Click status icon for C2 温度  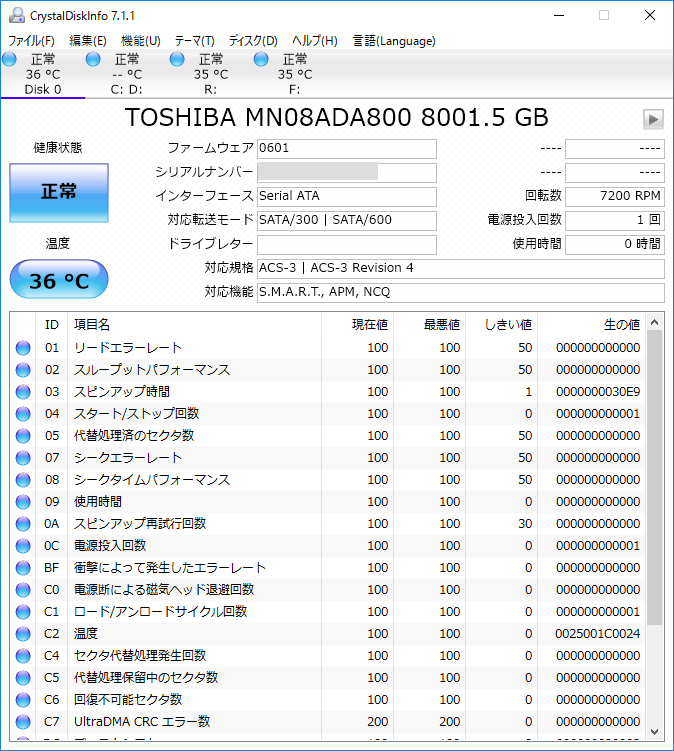[x=23, y=634]
